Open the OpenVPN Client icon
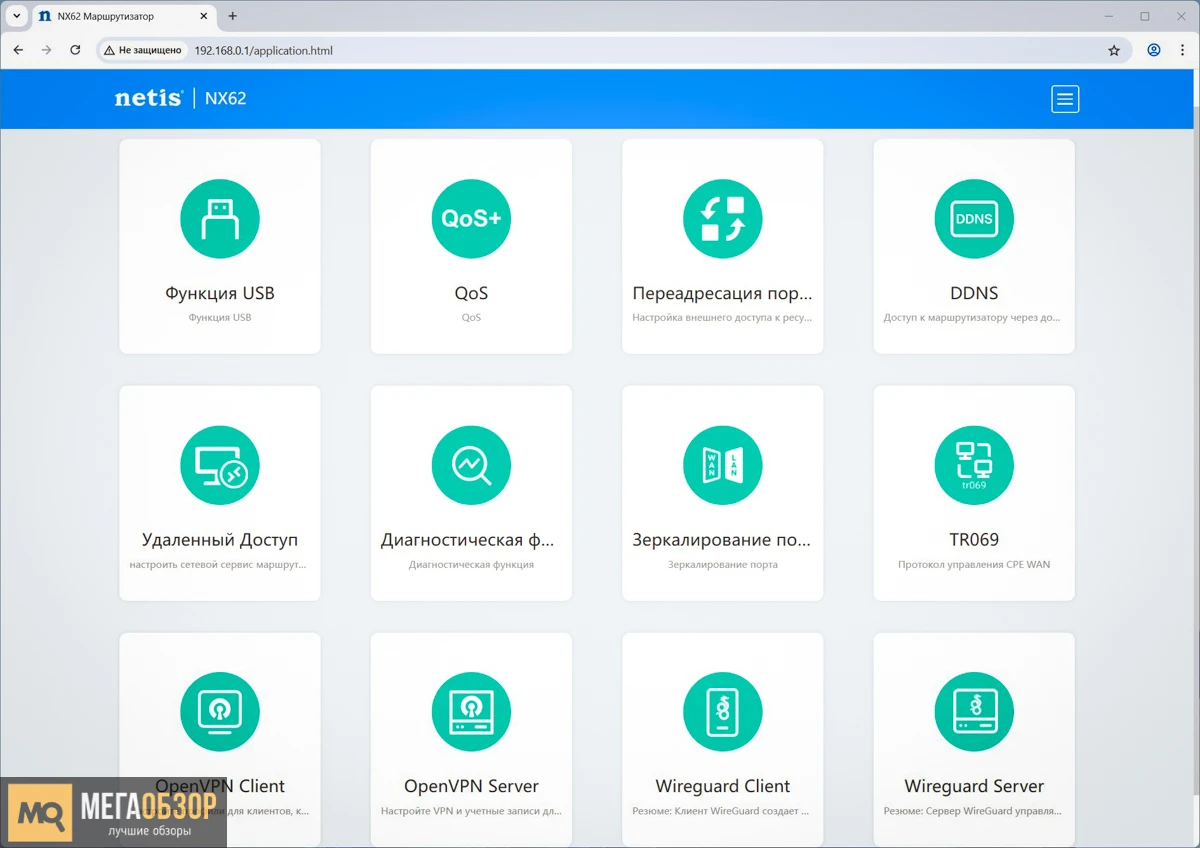1200x848 pixels. [220, 712]
